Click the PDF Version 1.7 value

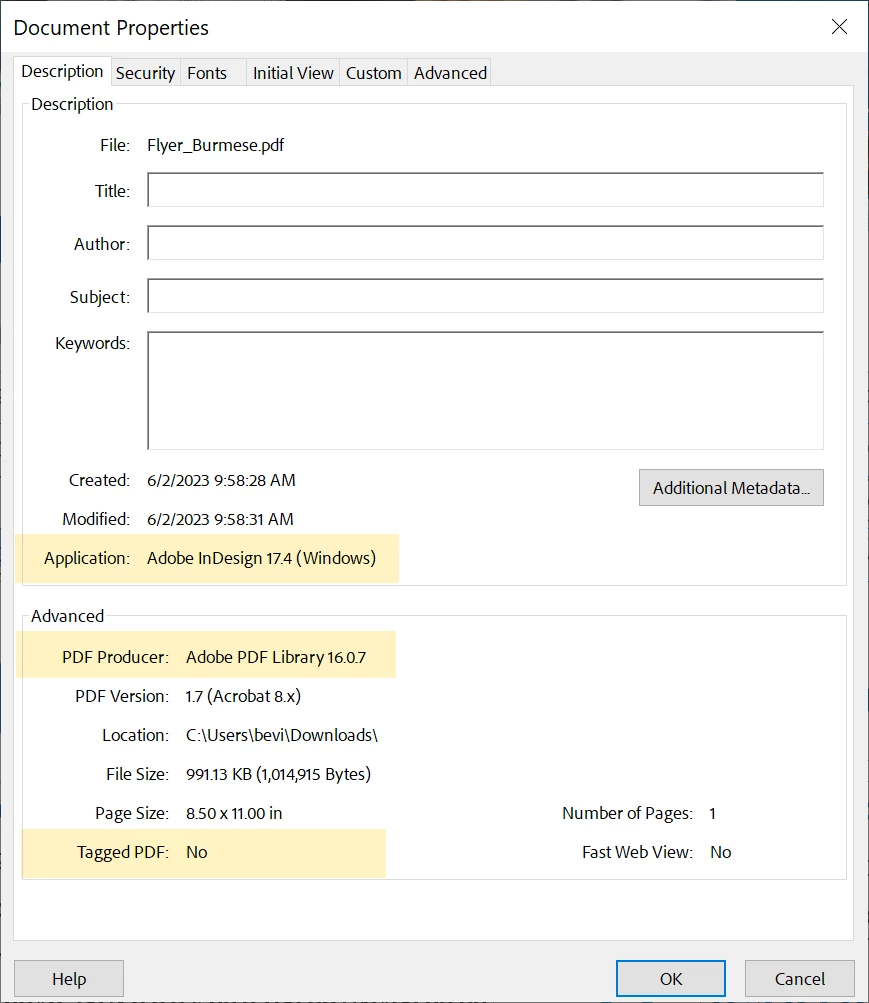(x=243, y=697)
